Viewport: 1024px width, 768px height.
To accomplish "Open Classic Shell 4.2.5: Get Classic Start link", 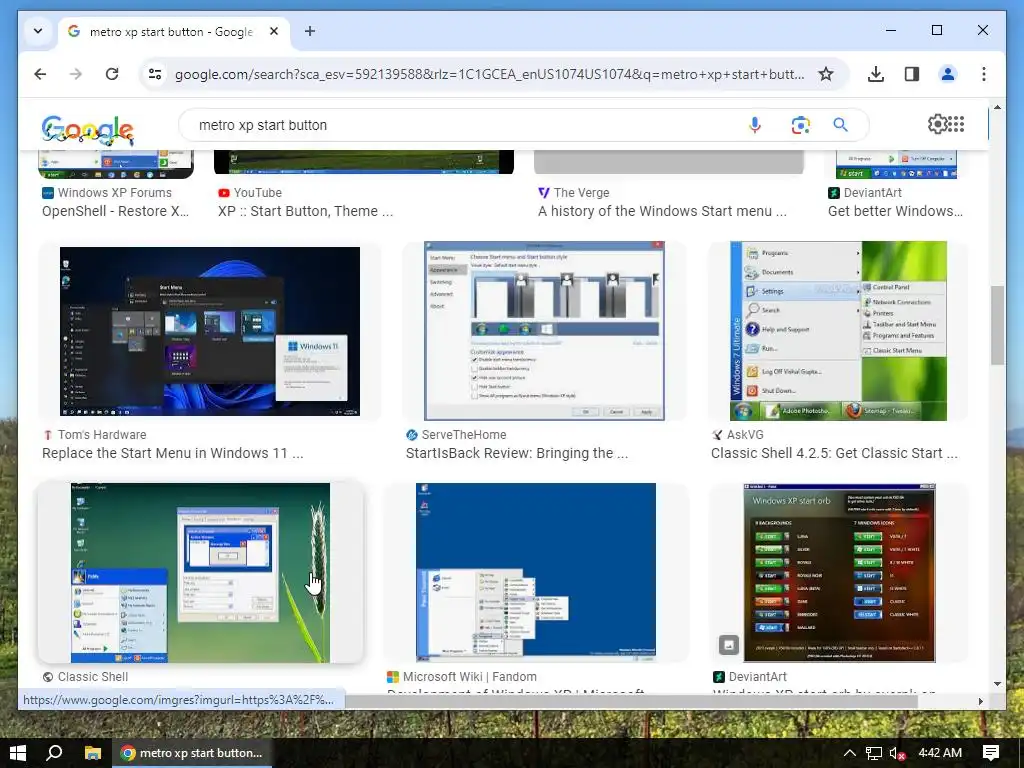I will 834,453.
